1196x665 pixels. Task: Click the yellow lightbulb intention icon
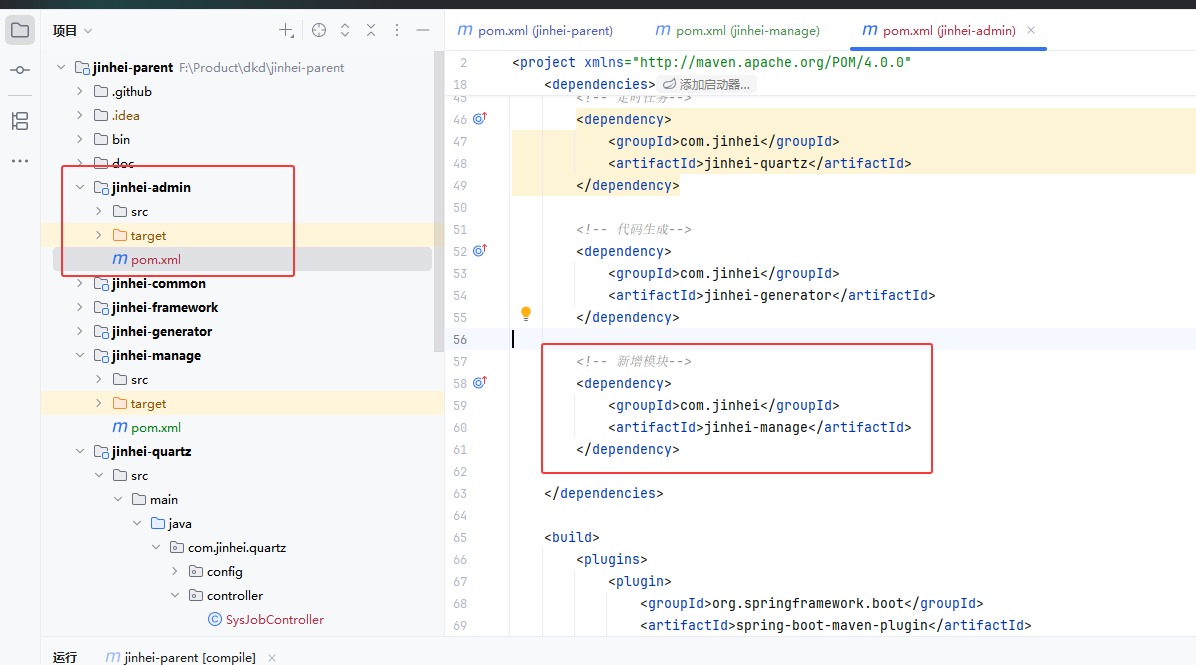tap(526, 314)
